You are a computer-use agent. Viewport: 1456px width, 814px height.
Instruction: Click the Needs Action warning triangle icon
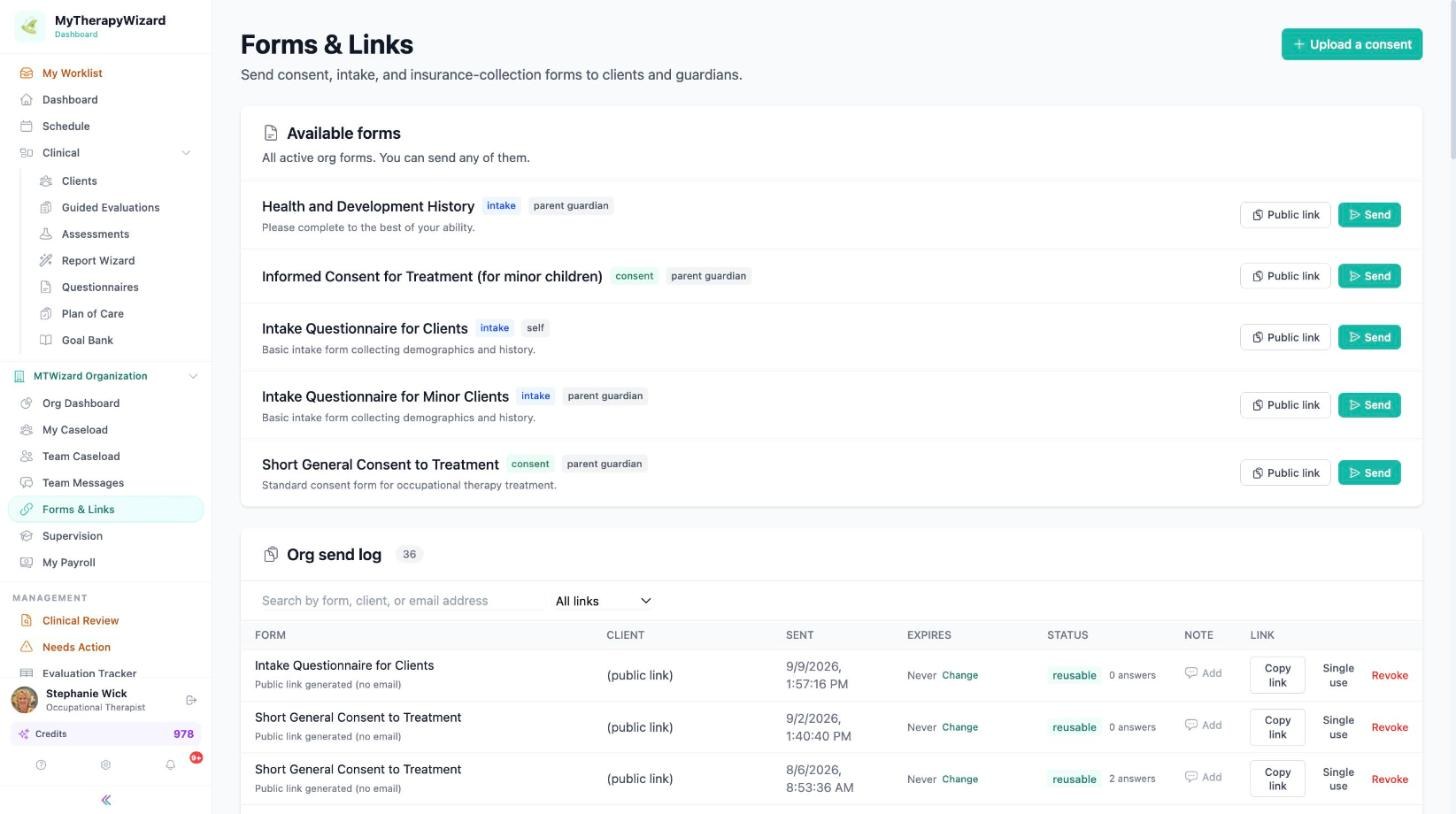coord(27,647)
